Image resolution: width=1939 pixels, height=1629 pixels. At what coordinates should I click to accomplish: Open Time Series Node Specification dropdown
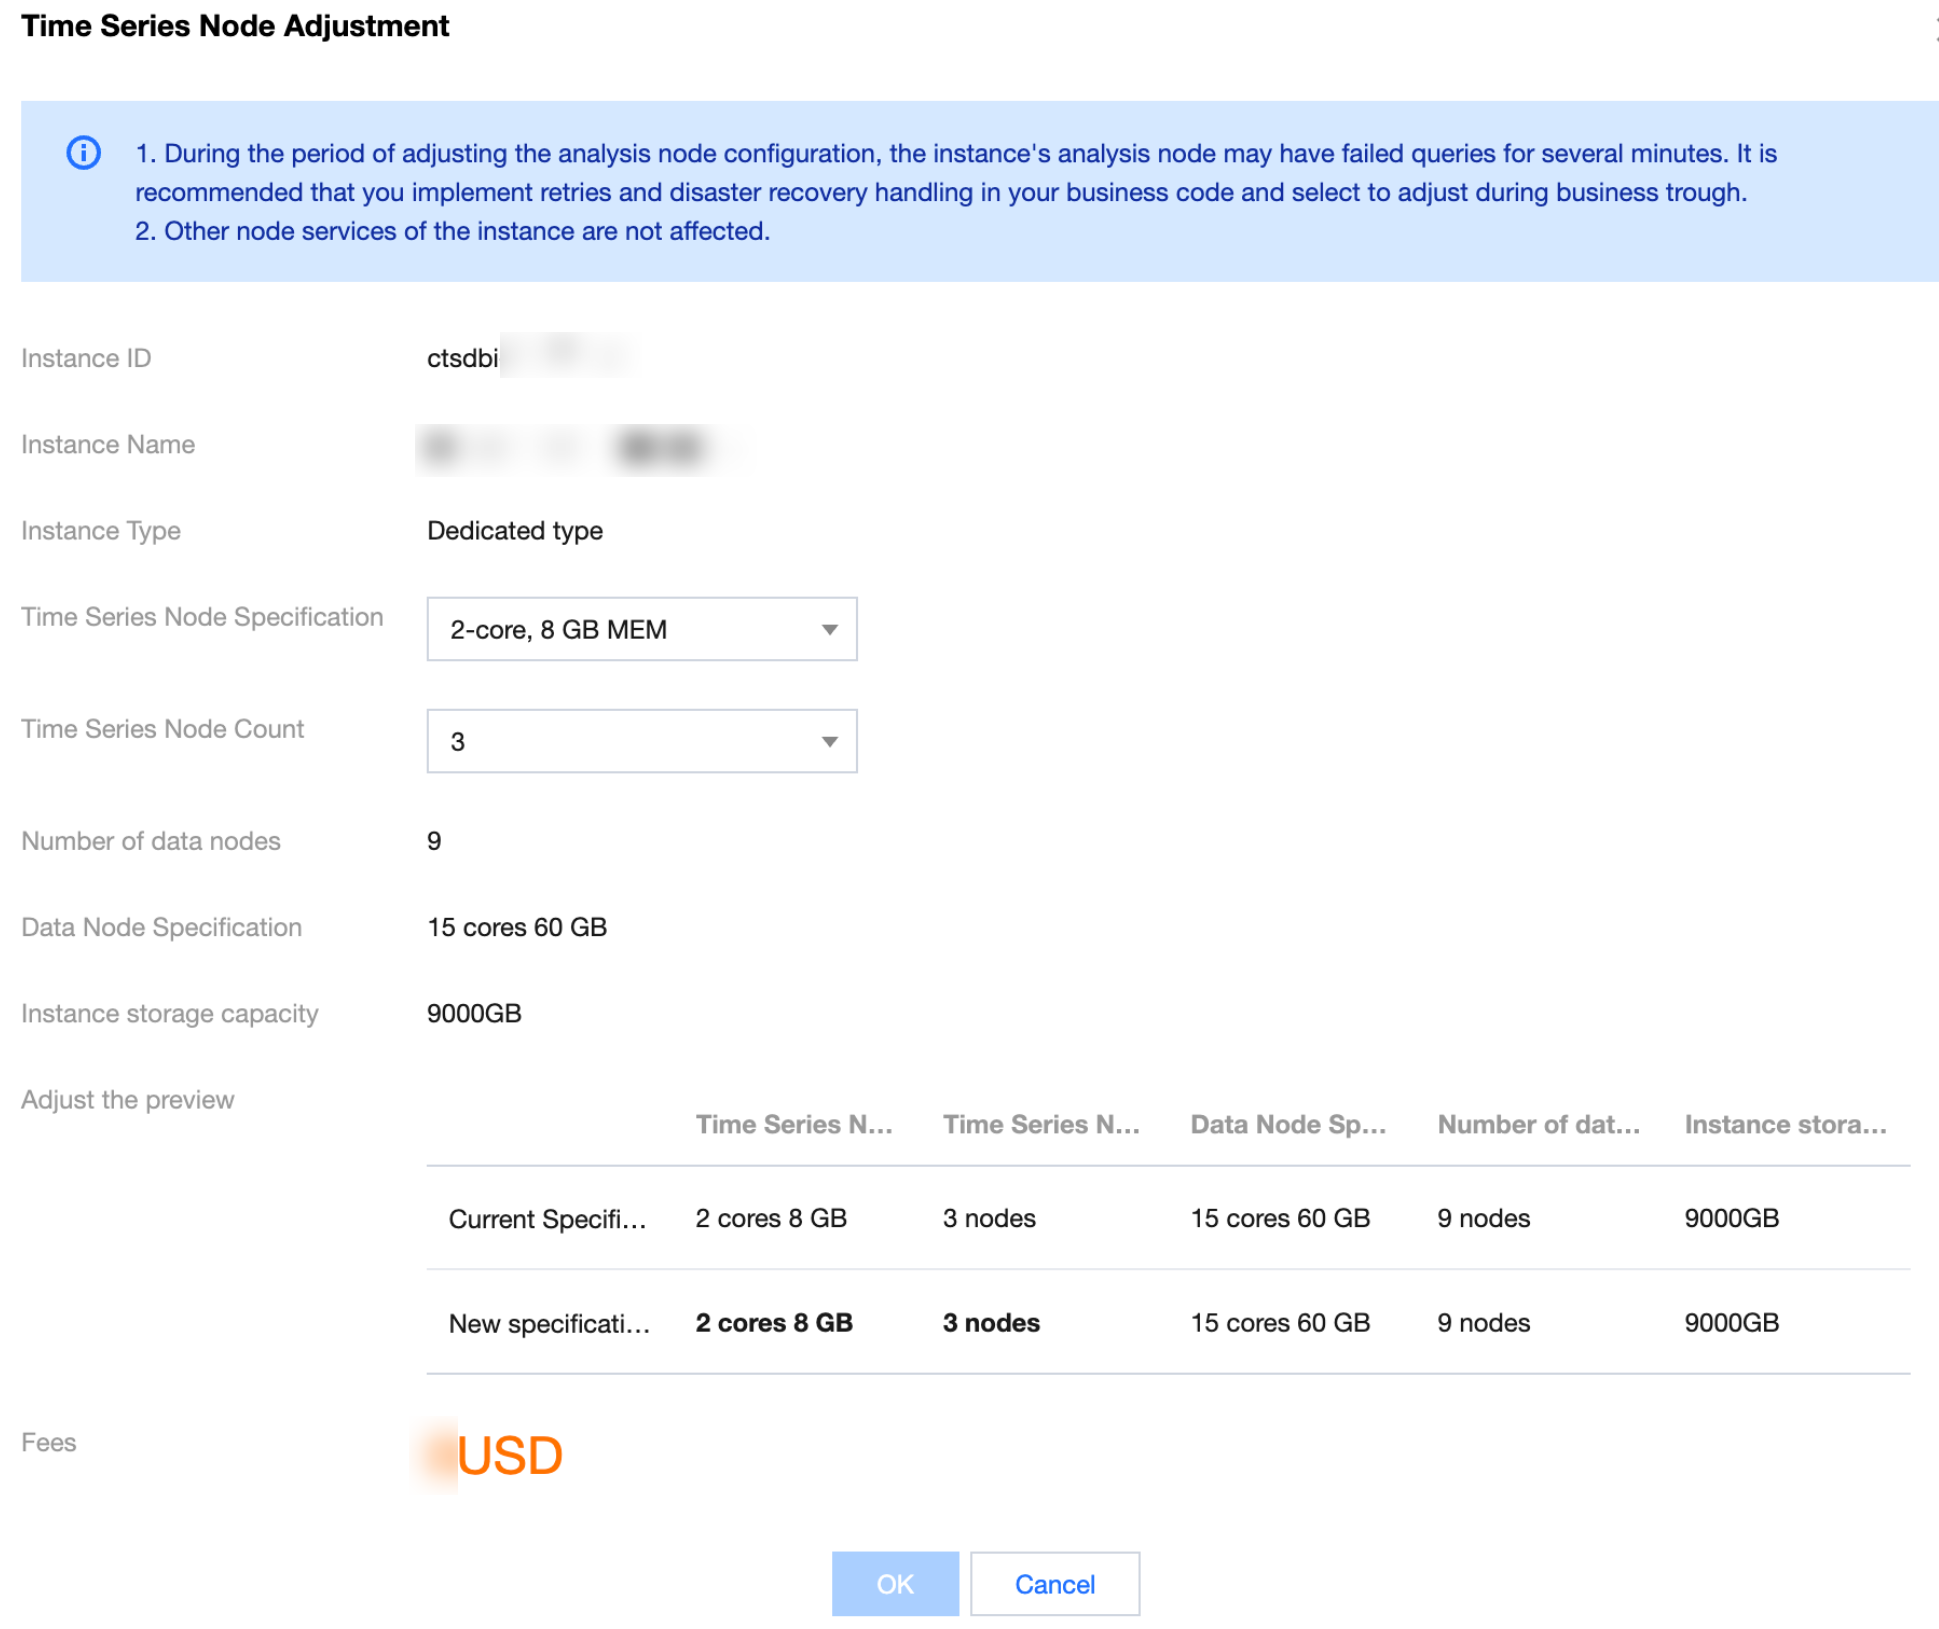(640, 629)
